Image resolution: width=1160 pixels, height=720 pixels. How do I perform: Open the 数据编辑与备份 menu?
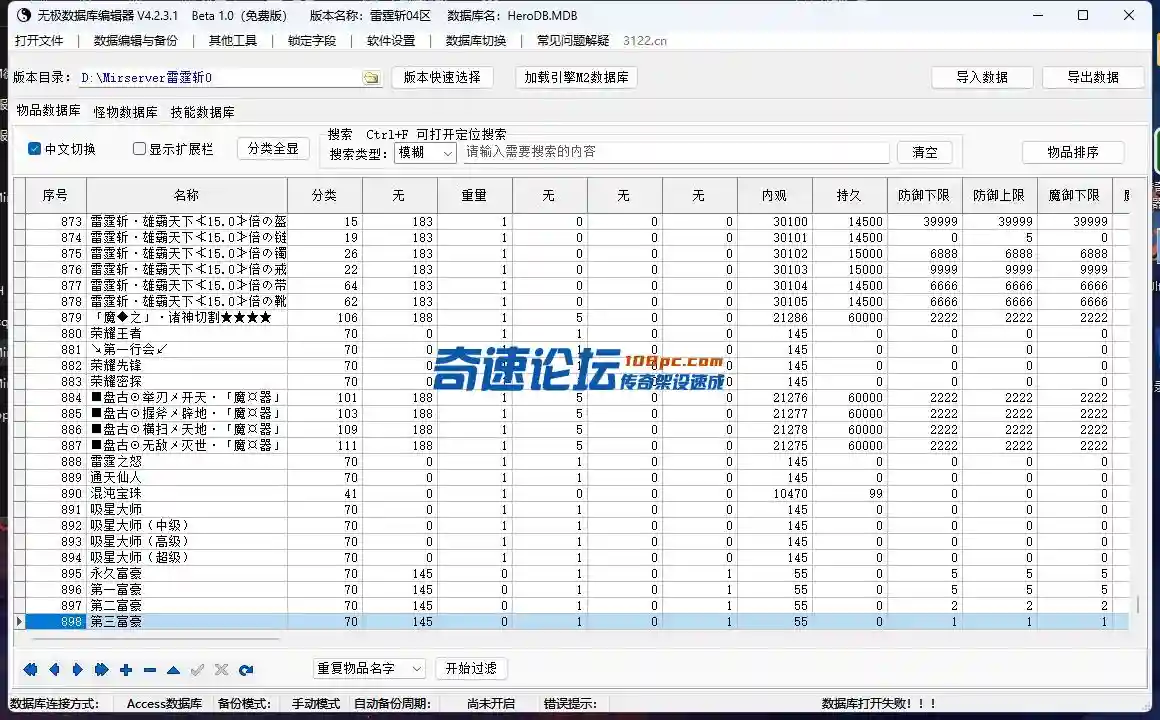135,41
